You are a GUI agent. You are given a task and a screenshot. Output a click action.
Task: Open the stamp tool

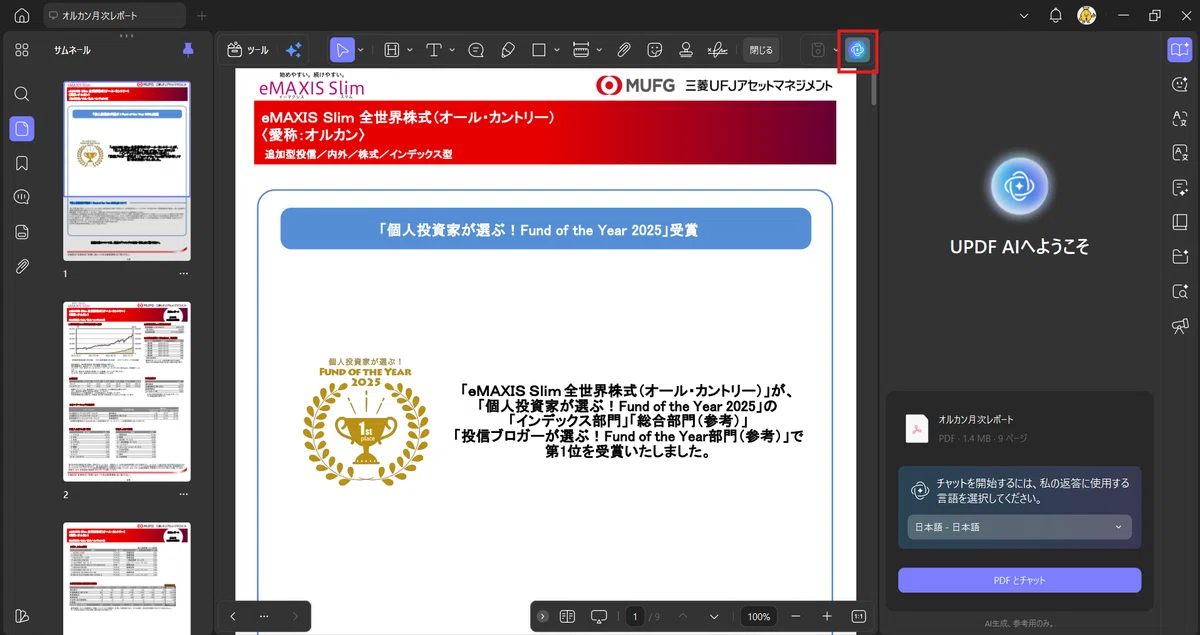[x=685, y=50]
